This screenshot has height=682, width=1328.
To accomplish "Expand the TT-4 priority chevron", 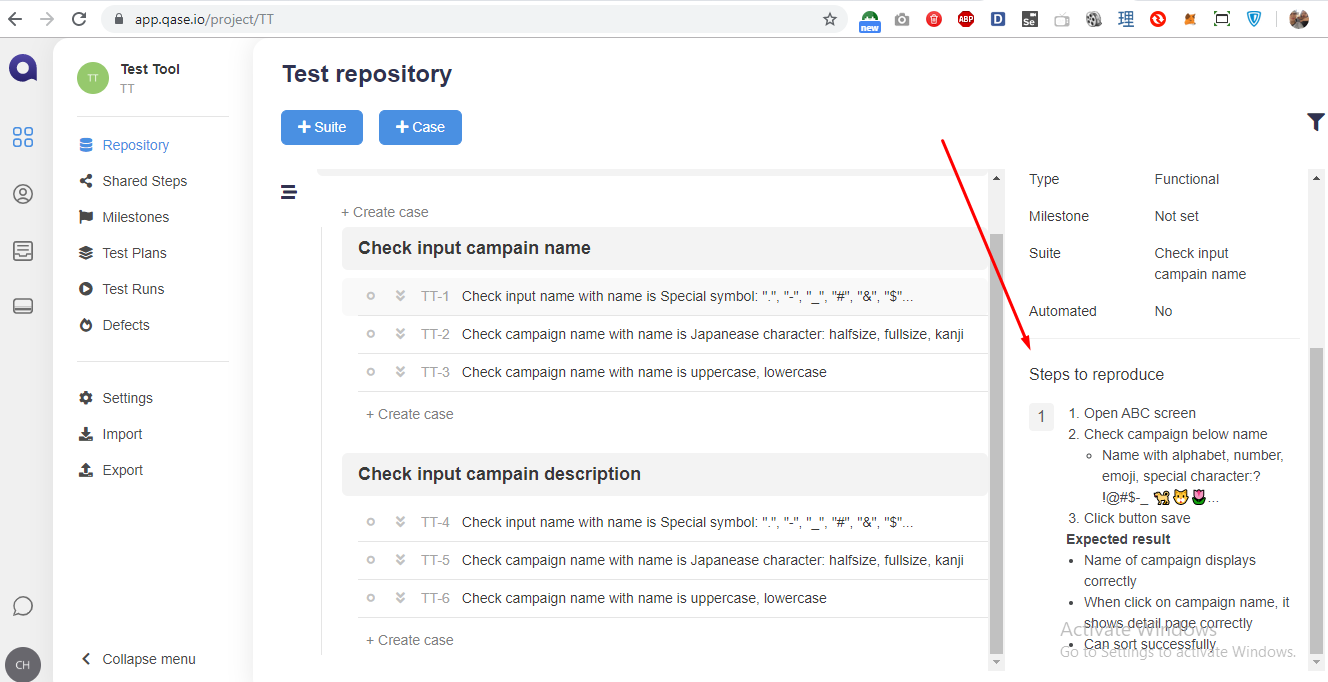I will tap(400, 522).
